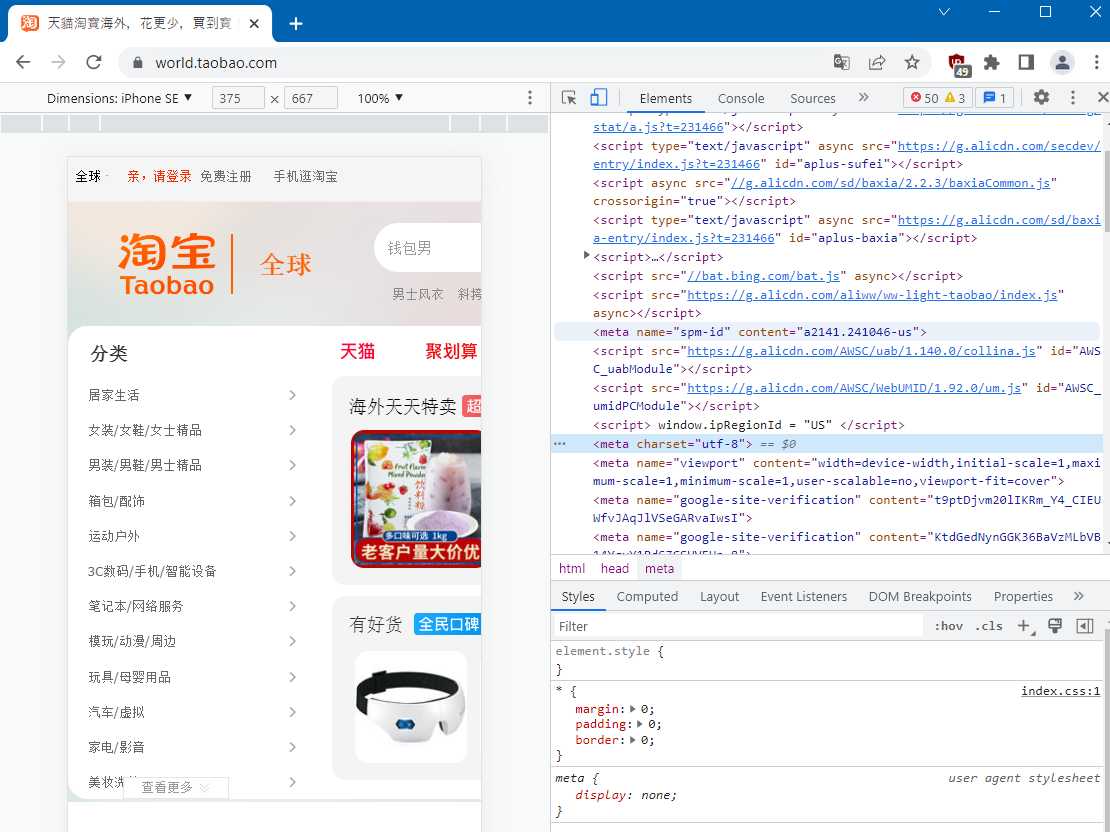Click the 手机逛淘宝 link

pyautogui.click(x=305, y=176)
